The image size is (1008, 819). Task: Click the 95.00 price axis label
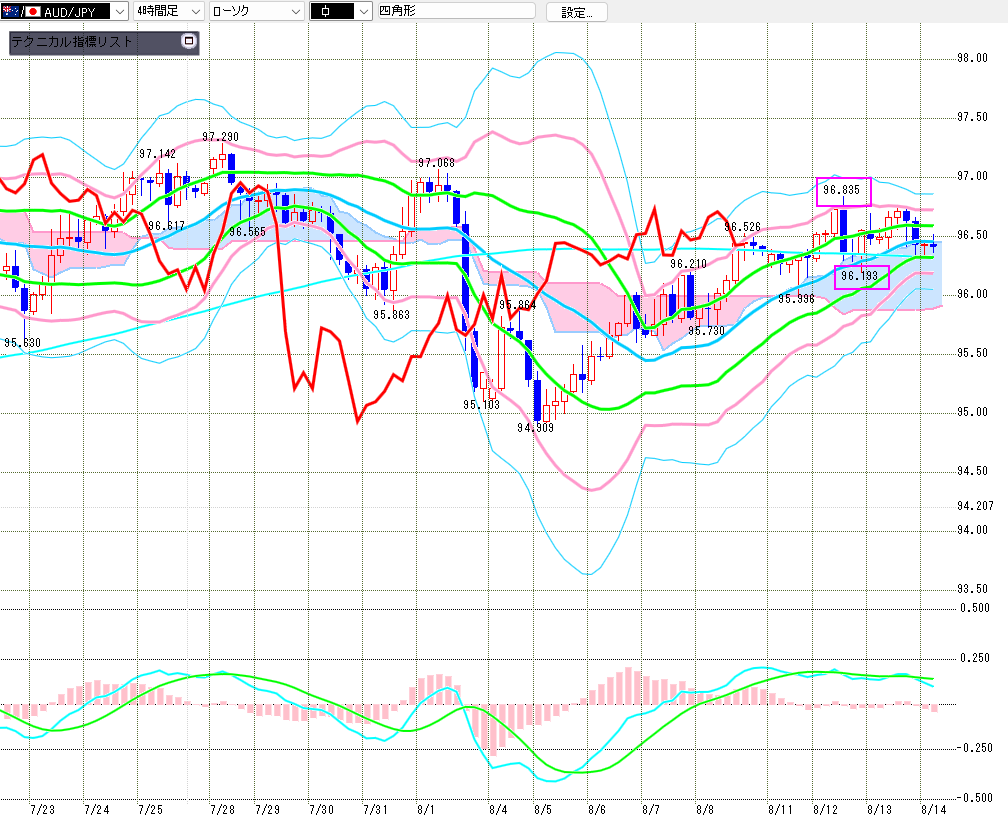pyautogui.click(x=972, y=412)
